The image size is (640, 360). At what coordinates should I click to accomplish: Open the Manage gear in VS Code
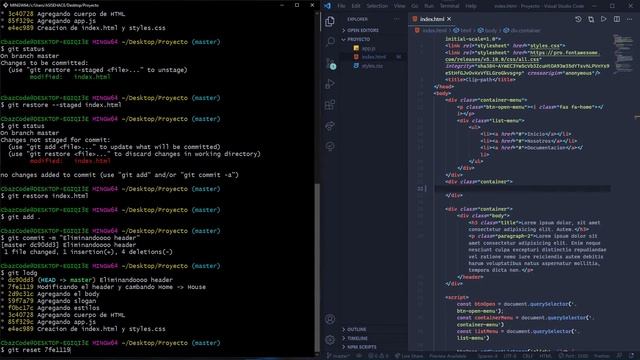[x=330, y=340]
